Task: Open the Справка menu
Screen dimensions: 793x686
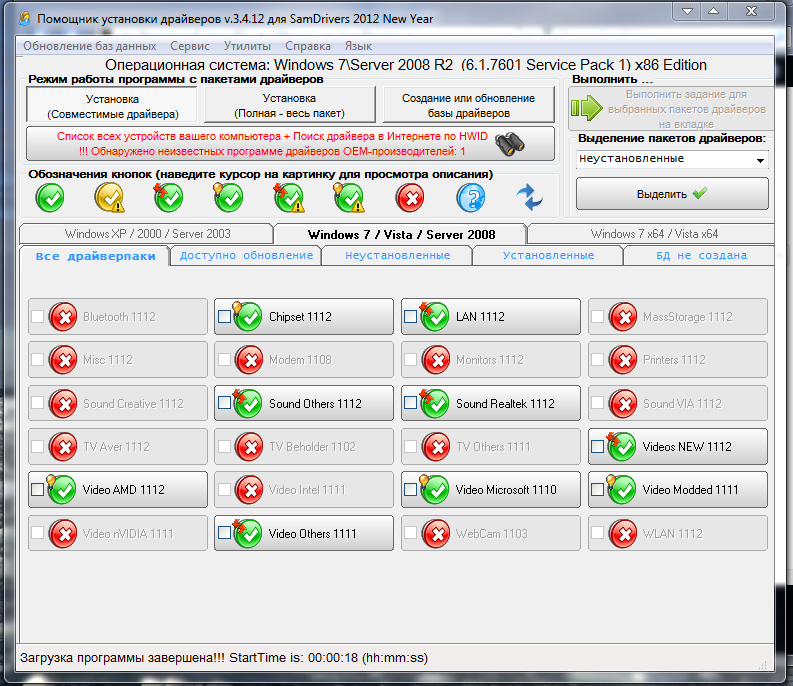Action: [307, 46]
